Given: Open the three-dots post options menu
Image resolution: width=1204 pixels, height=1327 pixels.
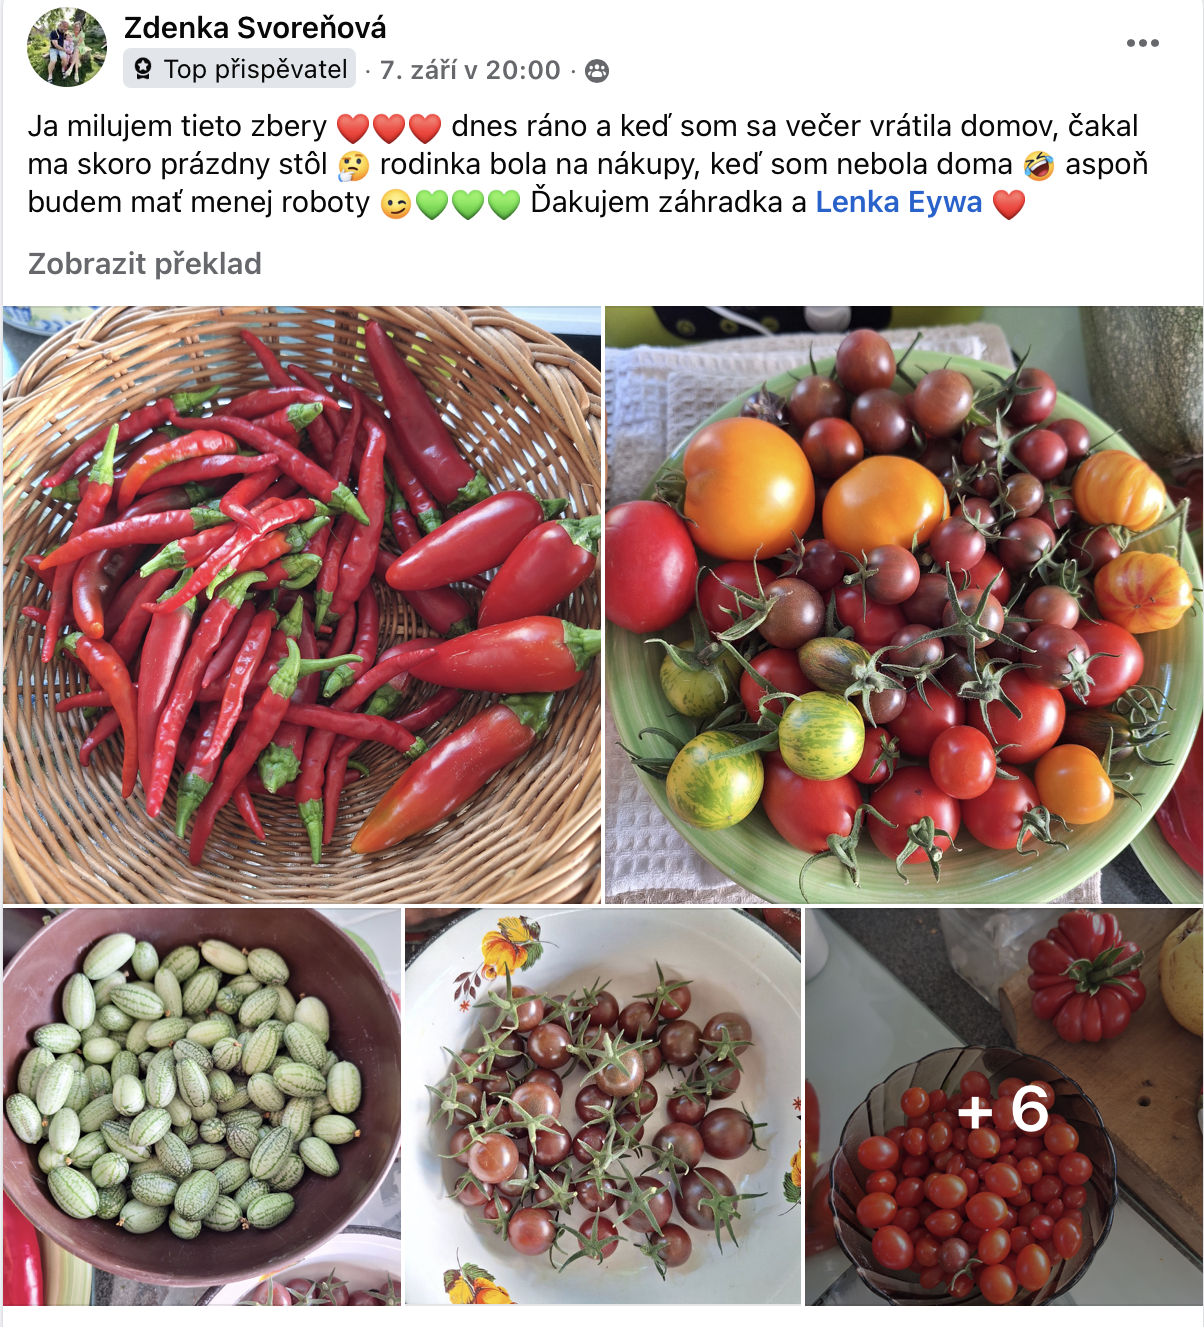Looking at the screenshot, I should point(1142,43).
